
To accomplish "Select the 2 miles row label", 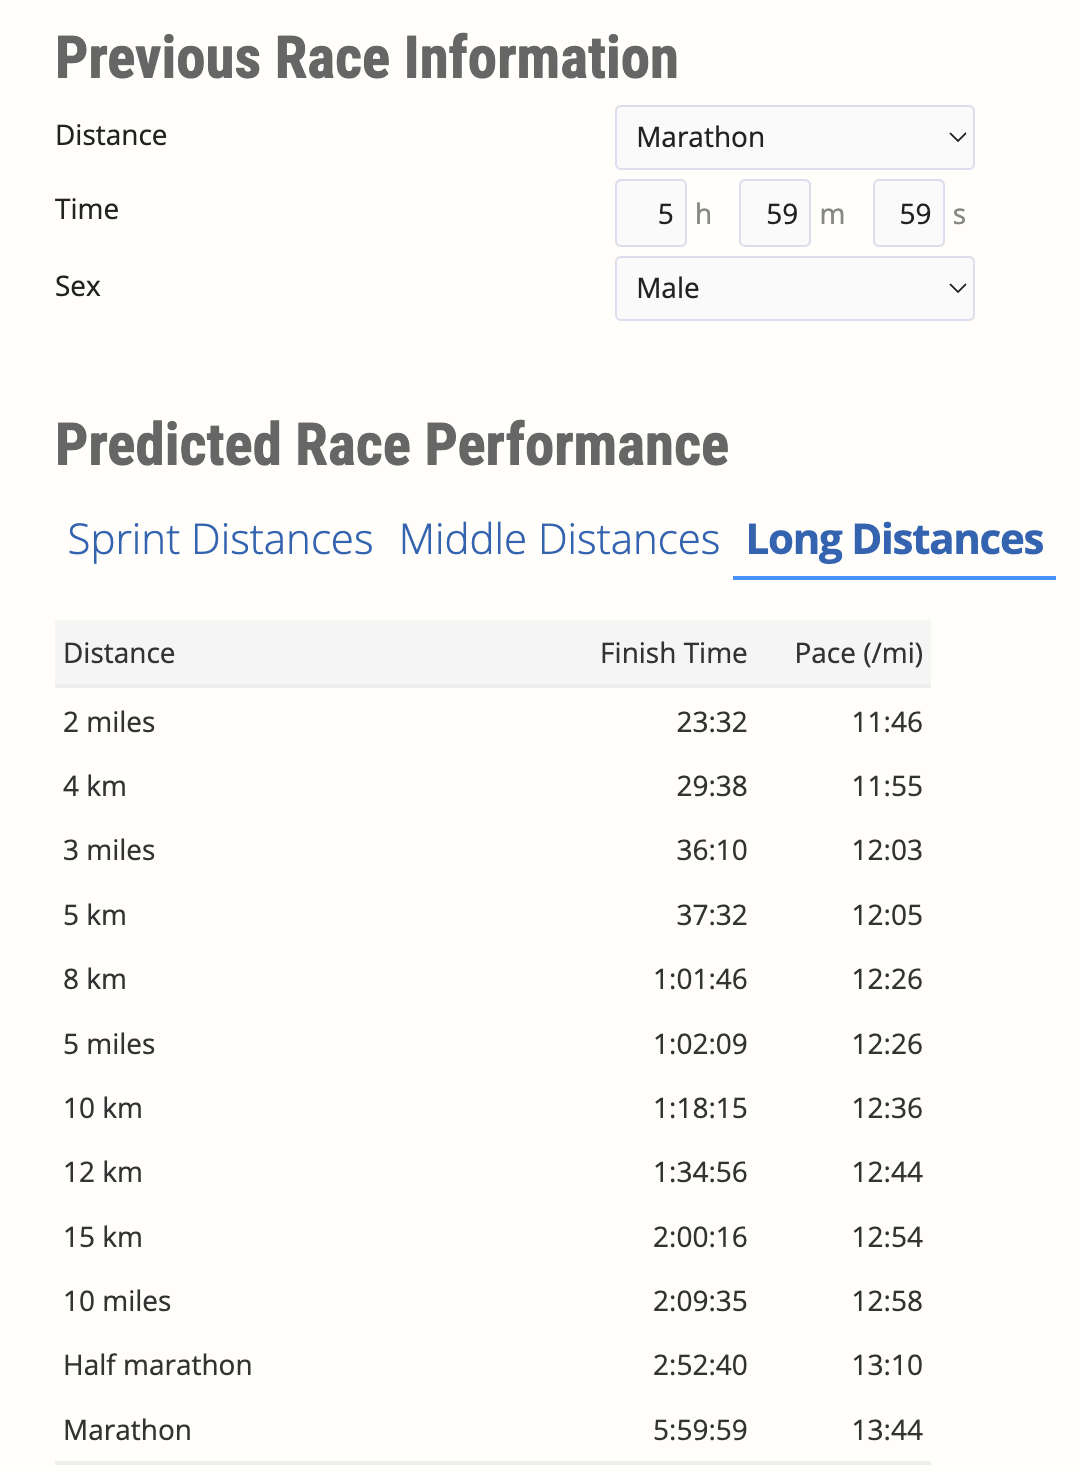I will point(109,722).
